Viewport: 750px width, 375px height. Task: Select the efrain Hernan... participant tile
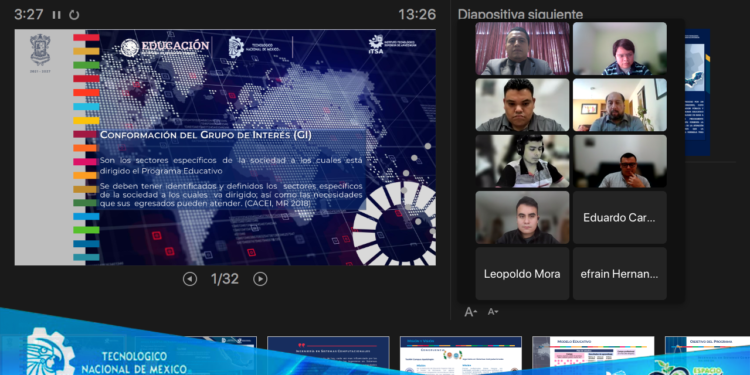pyautogui.click(x=619, y=274)
